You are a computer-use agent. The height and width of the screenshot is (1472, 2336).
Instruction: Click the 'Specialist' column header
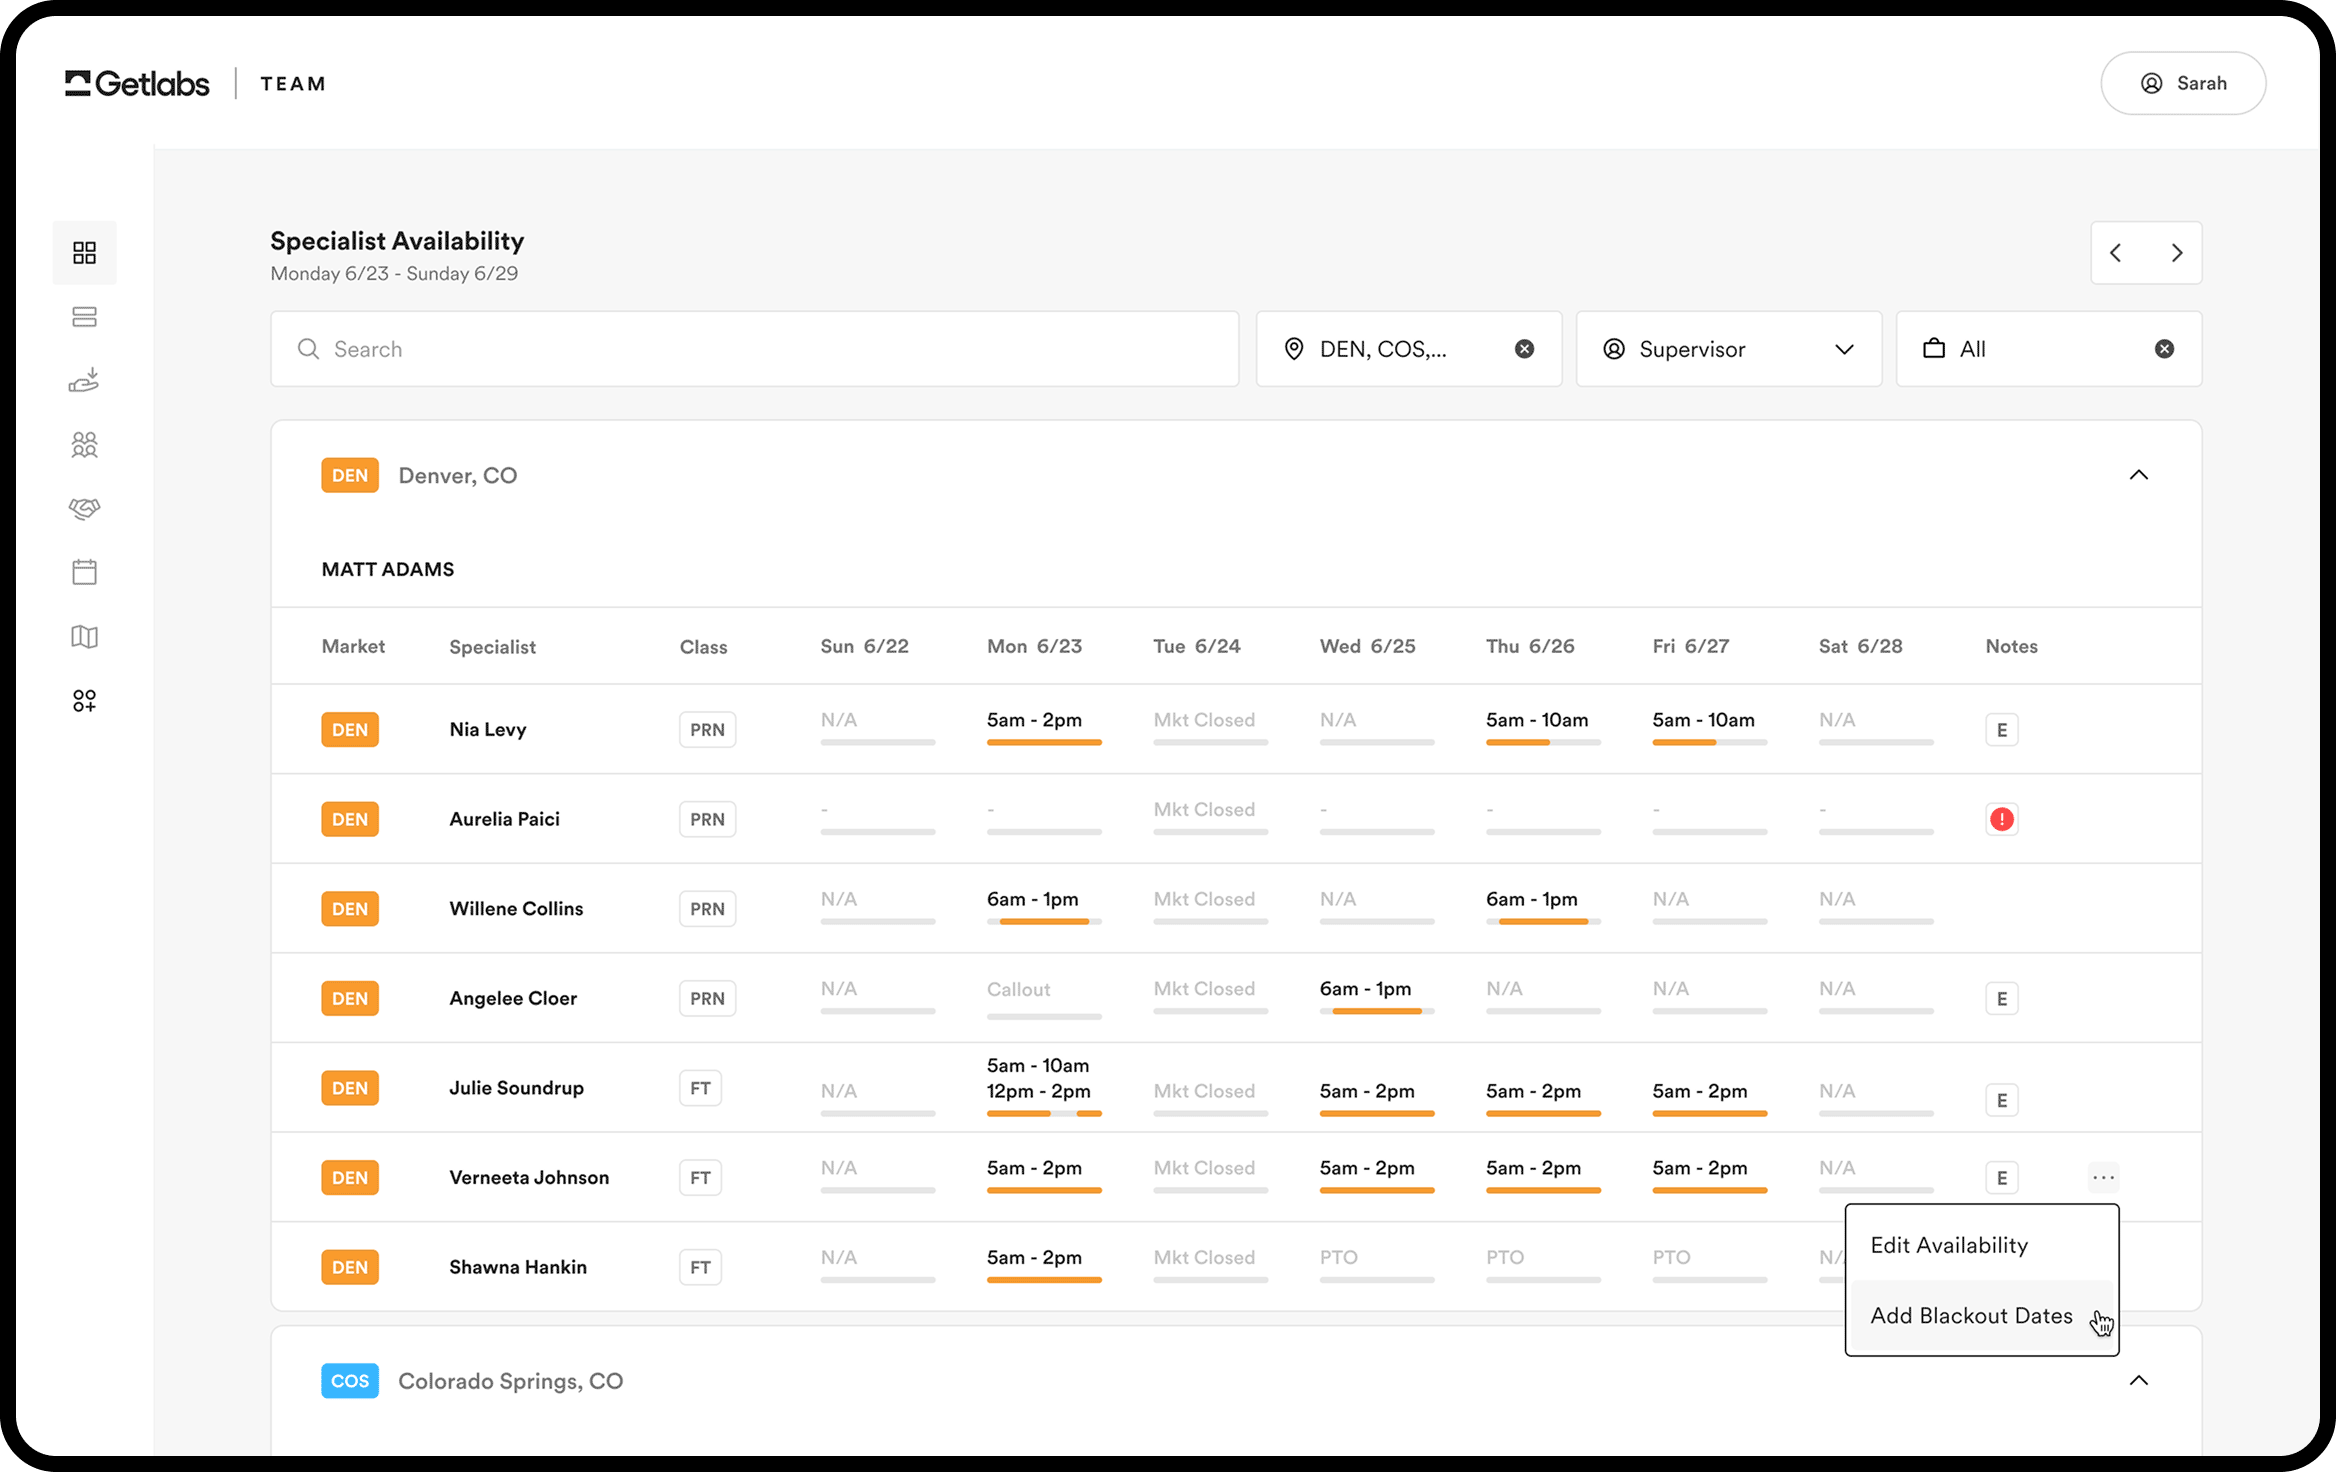pyautogui.click(x=493, y=647)
